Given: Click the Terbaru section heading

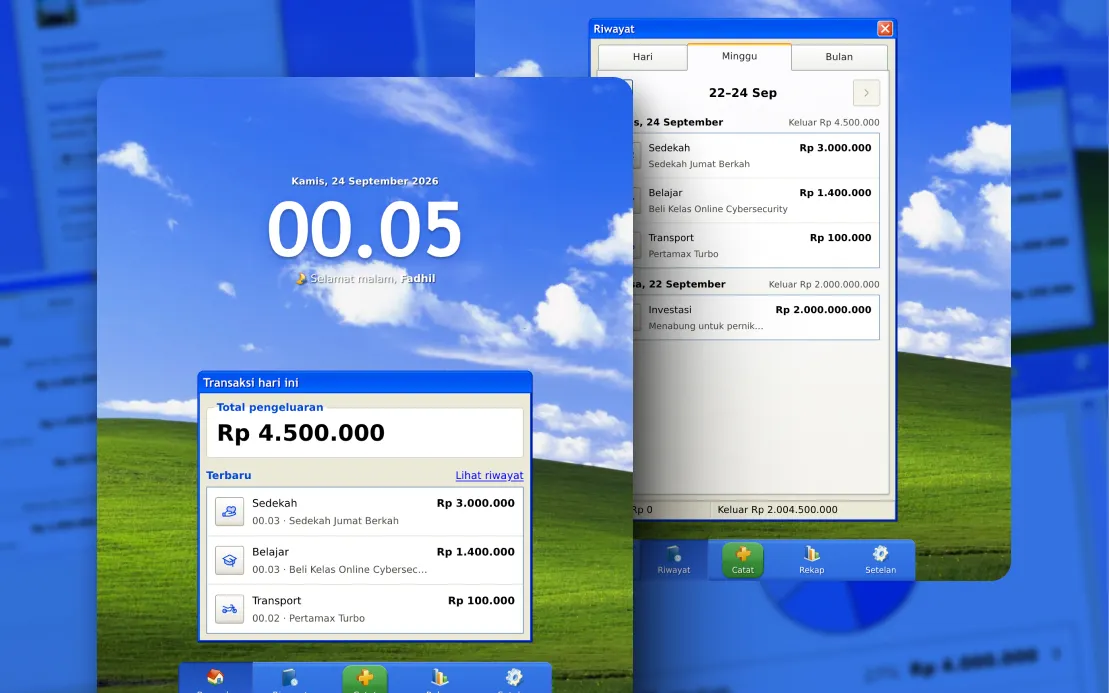Looking at the screenshot, I should pos(228,475).
